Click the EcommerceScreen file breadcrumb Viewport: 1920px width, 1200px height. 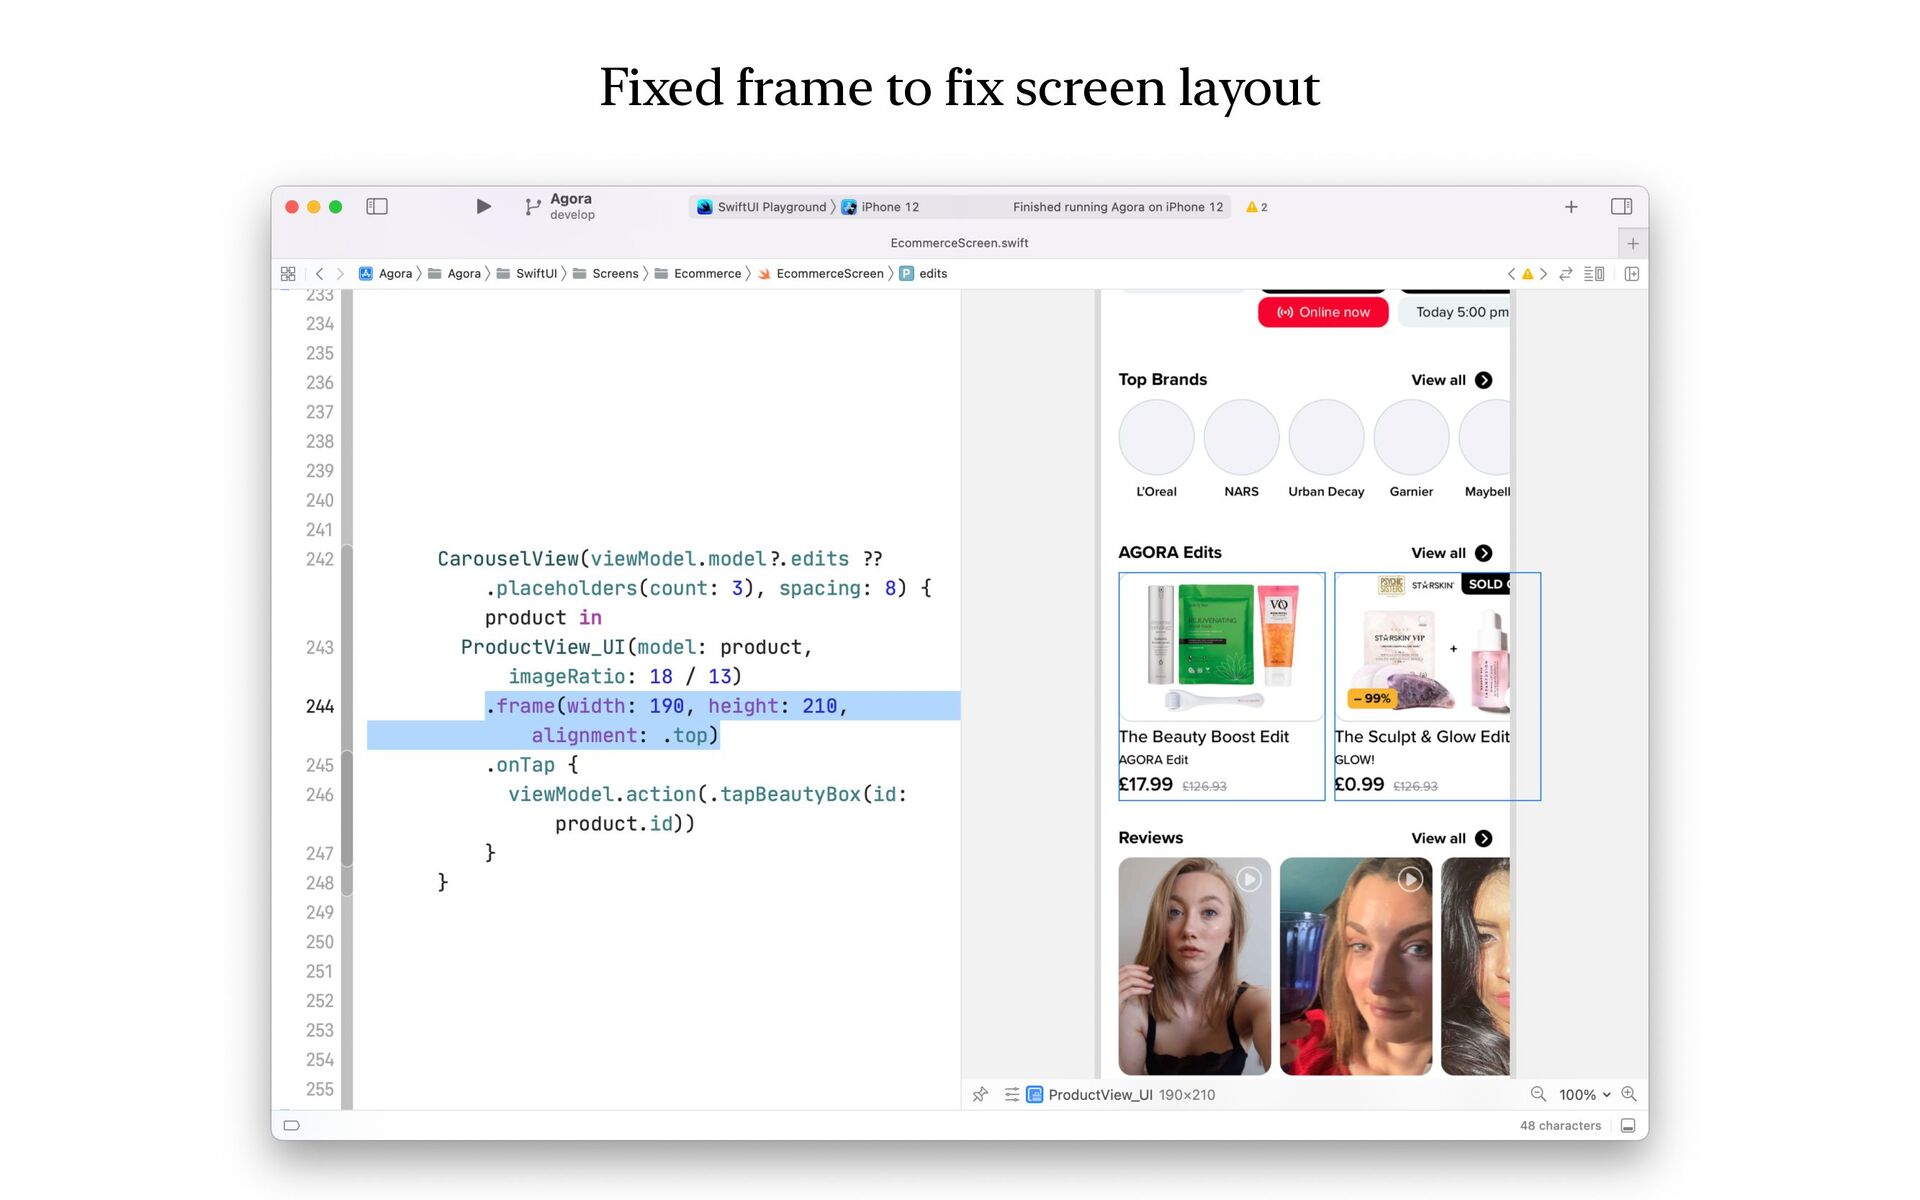(x=821, y=273)
